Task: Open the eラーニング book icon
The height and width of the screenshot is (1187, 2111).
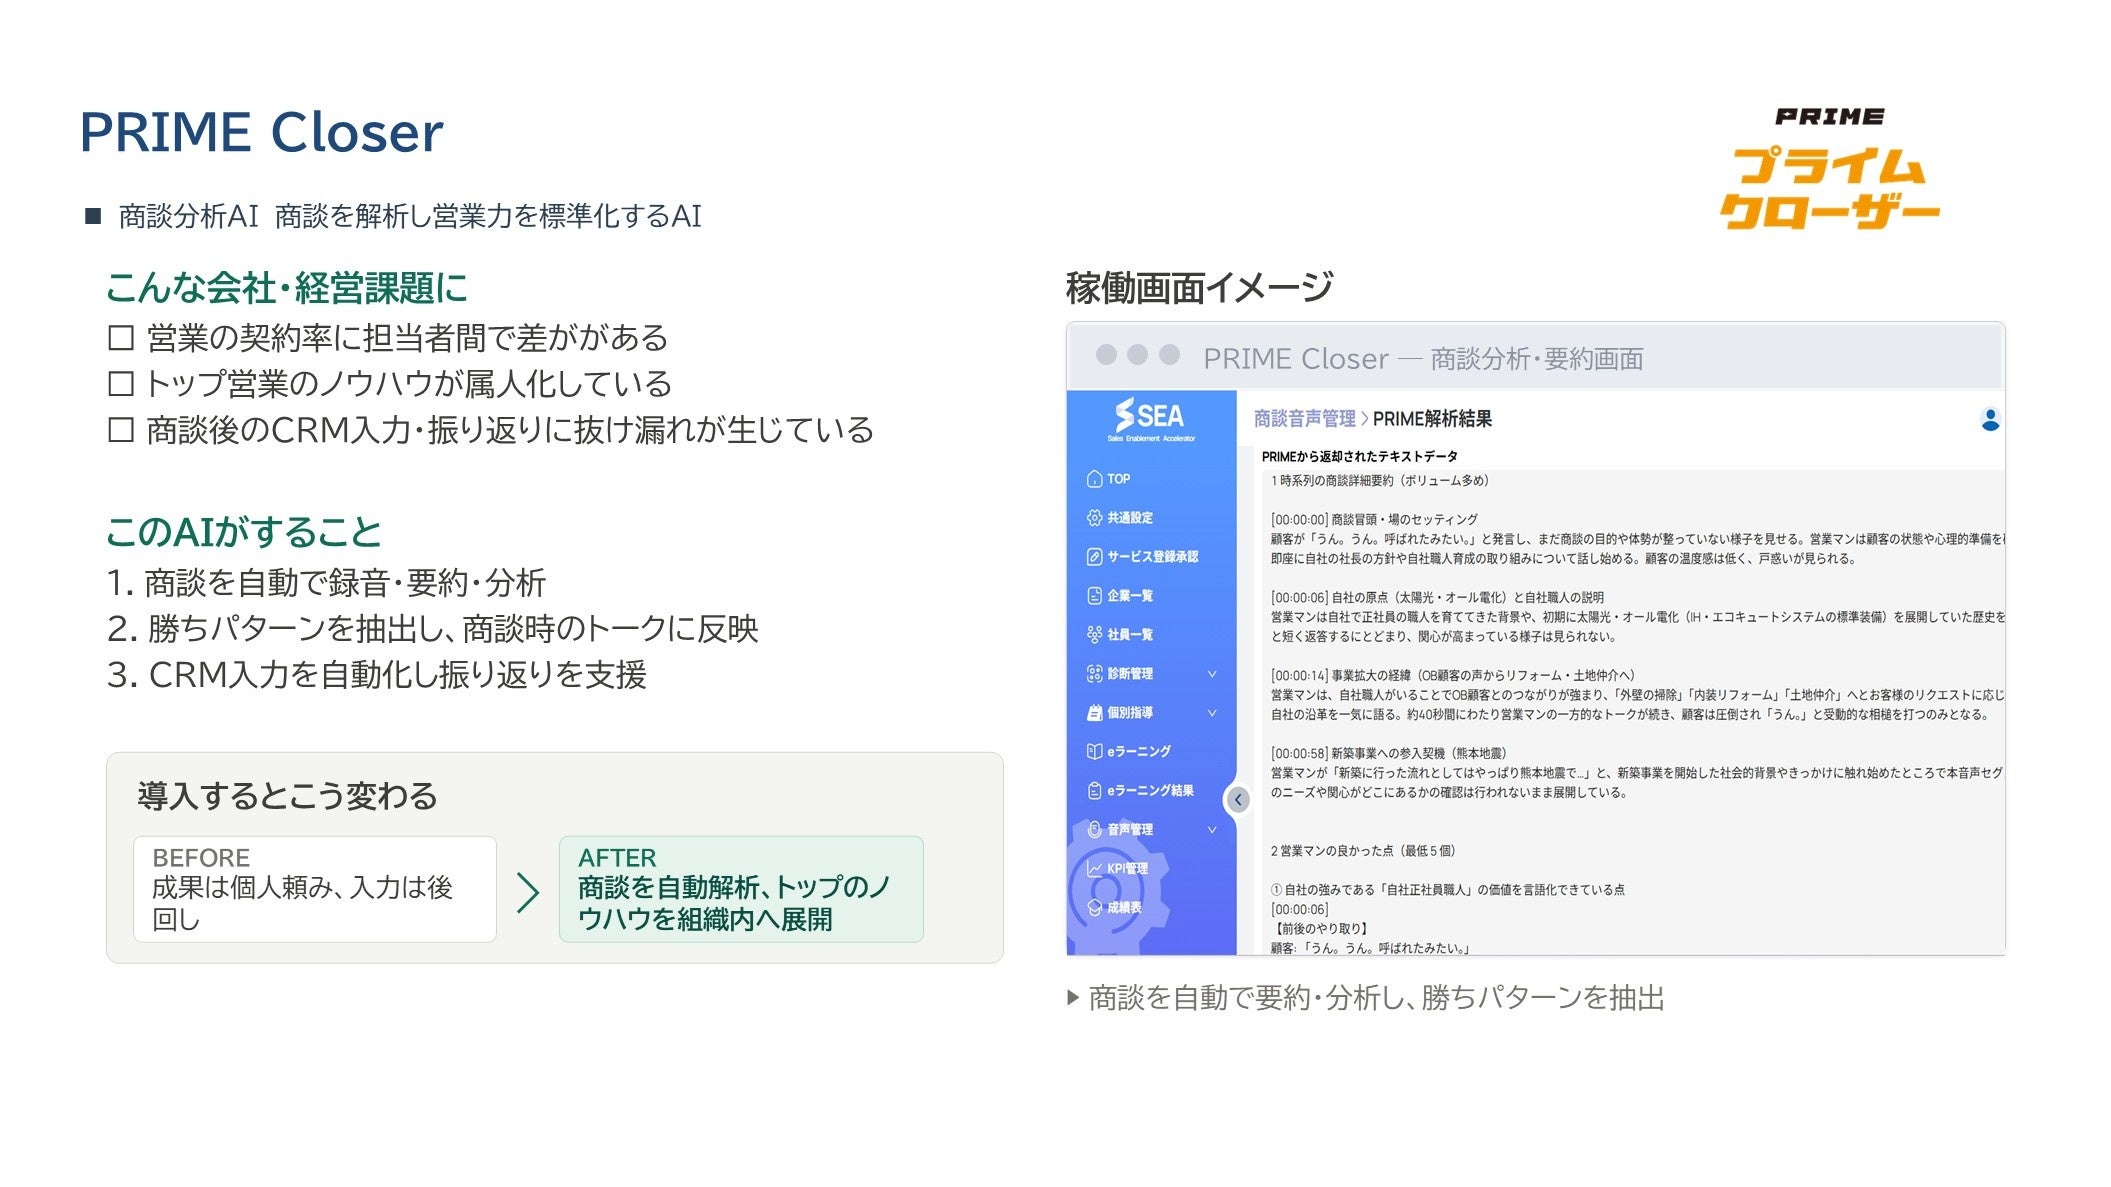Action: [1094, 752]
